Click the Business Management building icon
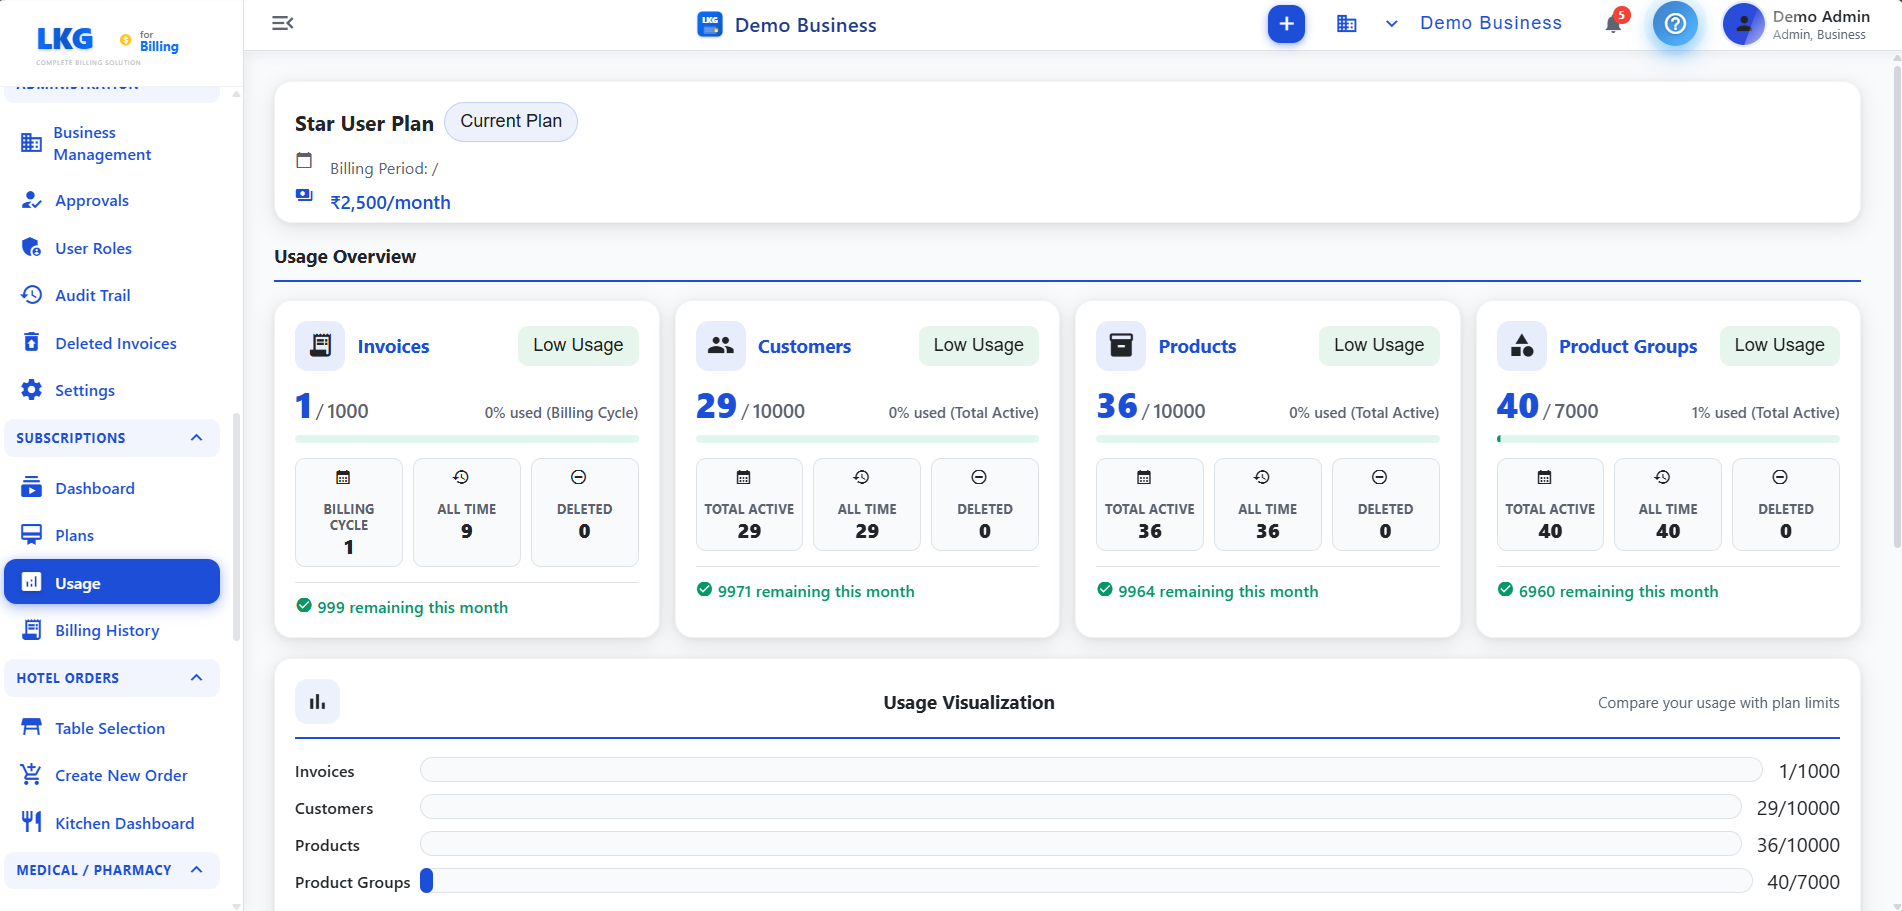Viewport: 1902px width, 911px height. tap(31, 143)
